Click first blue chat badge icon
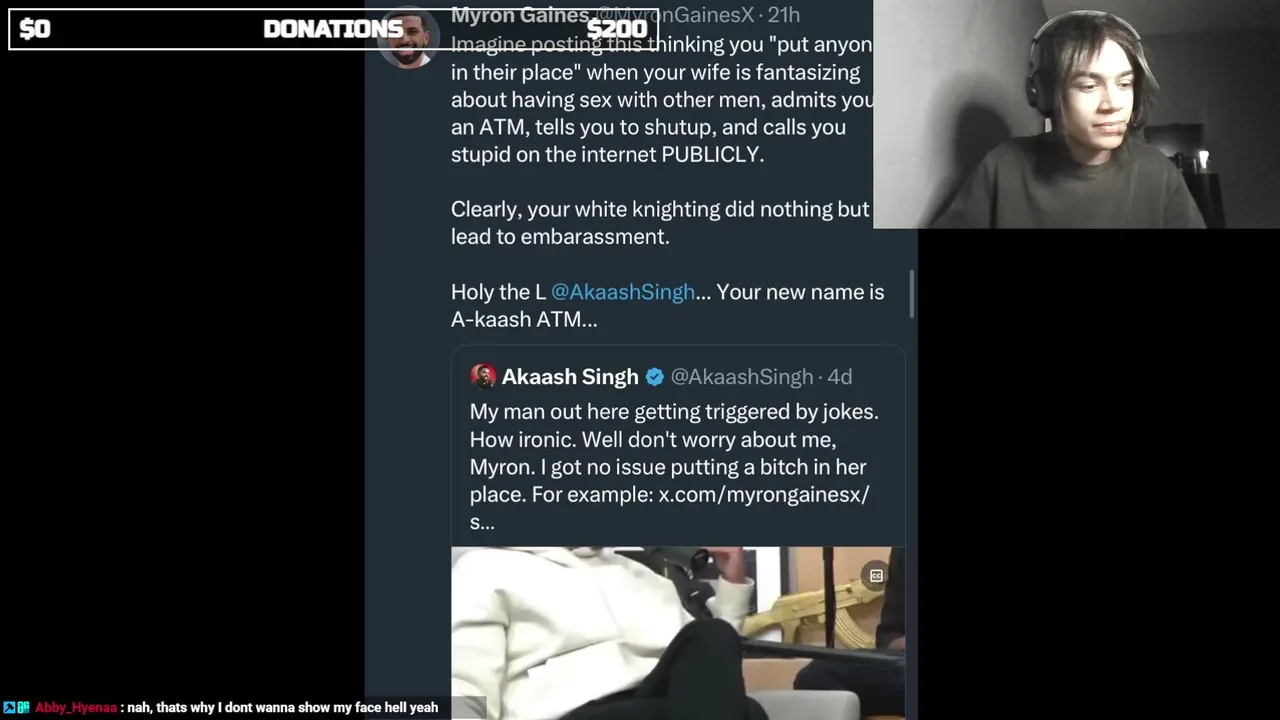Screen dimensions: 1280x720 coord(9,707)
